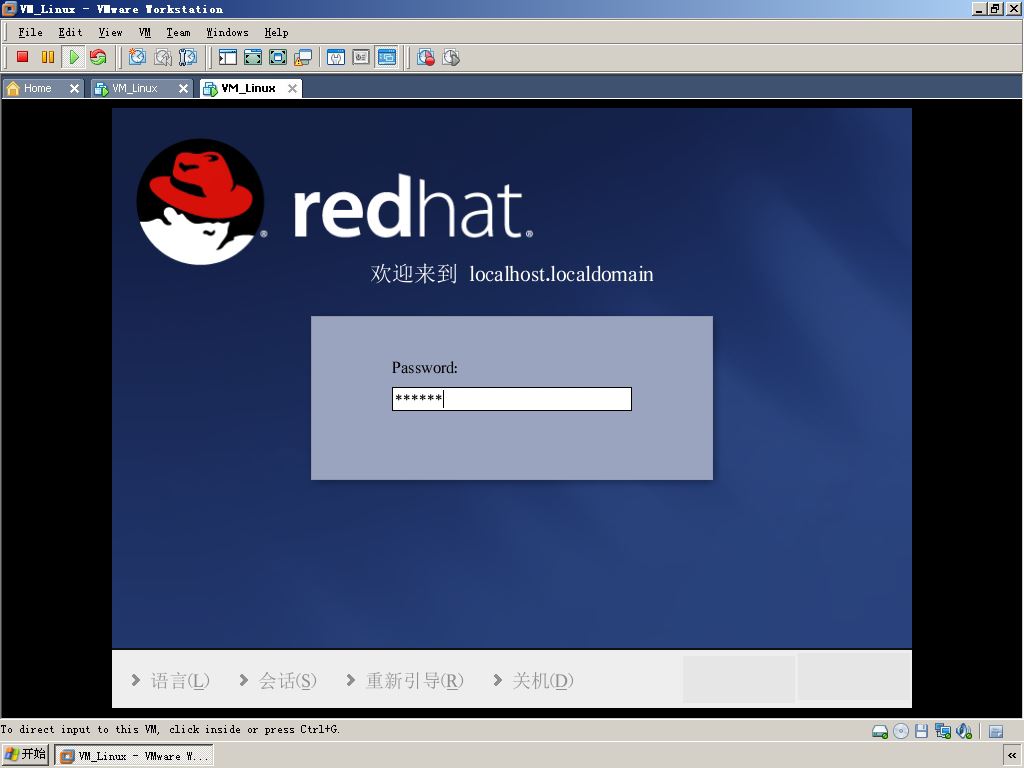Click the CD-ROM device status icon

point(901,731)
